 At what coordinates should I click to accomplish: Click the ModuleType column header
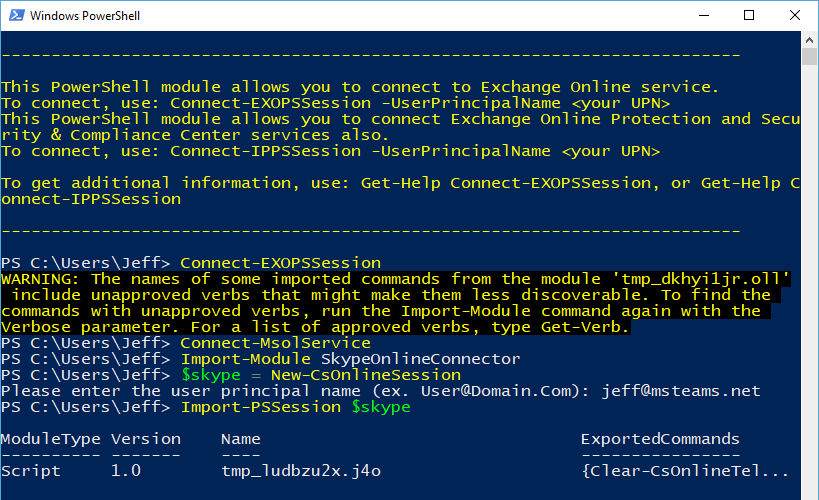51,439
